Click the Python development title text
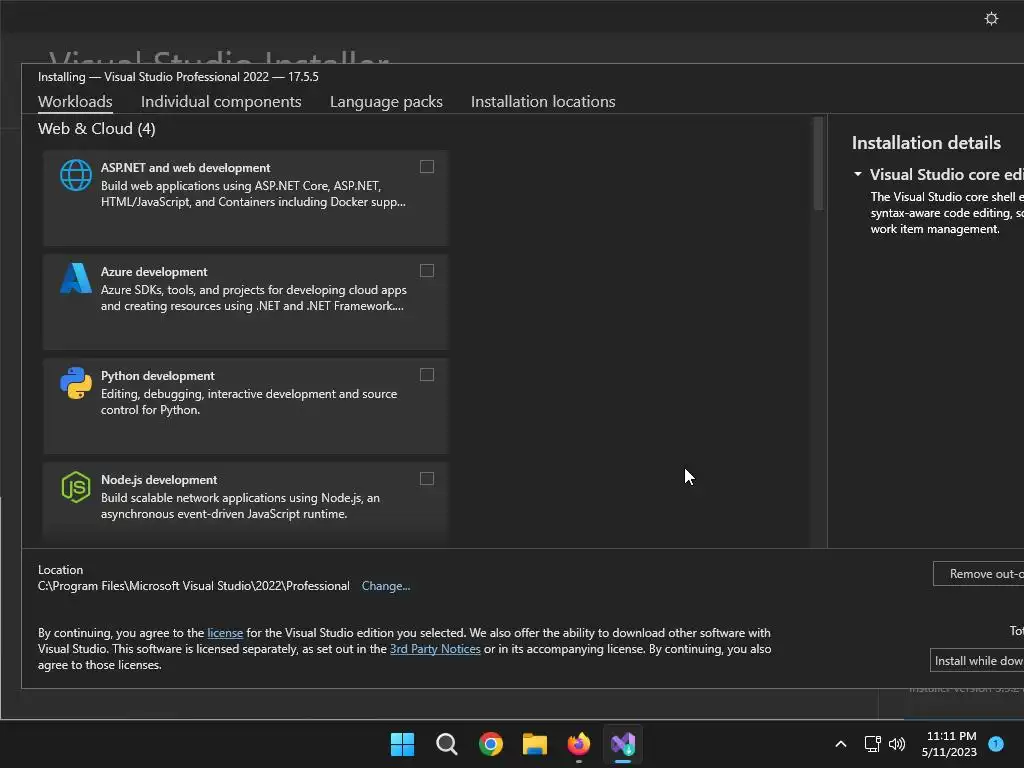Screen dimensions: 1024x768 tap(157, 376)
